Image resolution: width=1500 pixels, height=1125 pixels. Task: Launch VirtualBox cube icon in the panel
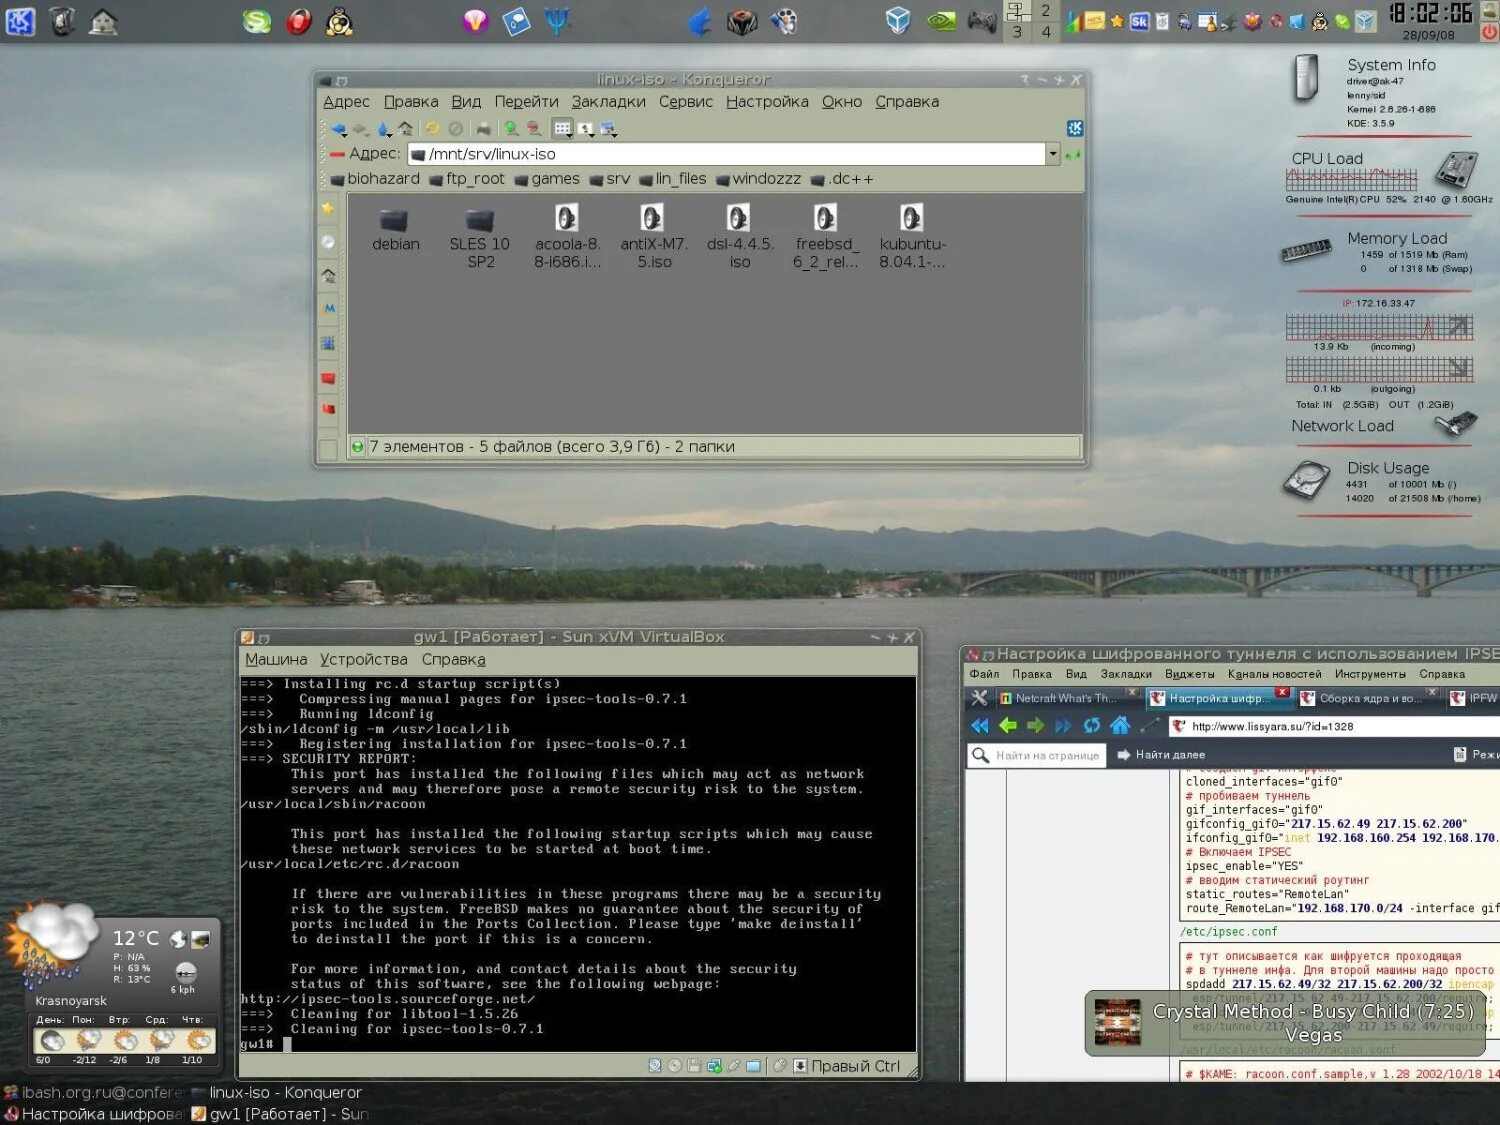point(898,20)
